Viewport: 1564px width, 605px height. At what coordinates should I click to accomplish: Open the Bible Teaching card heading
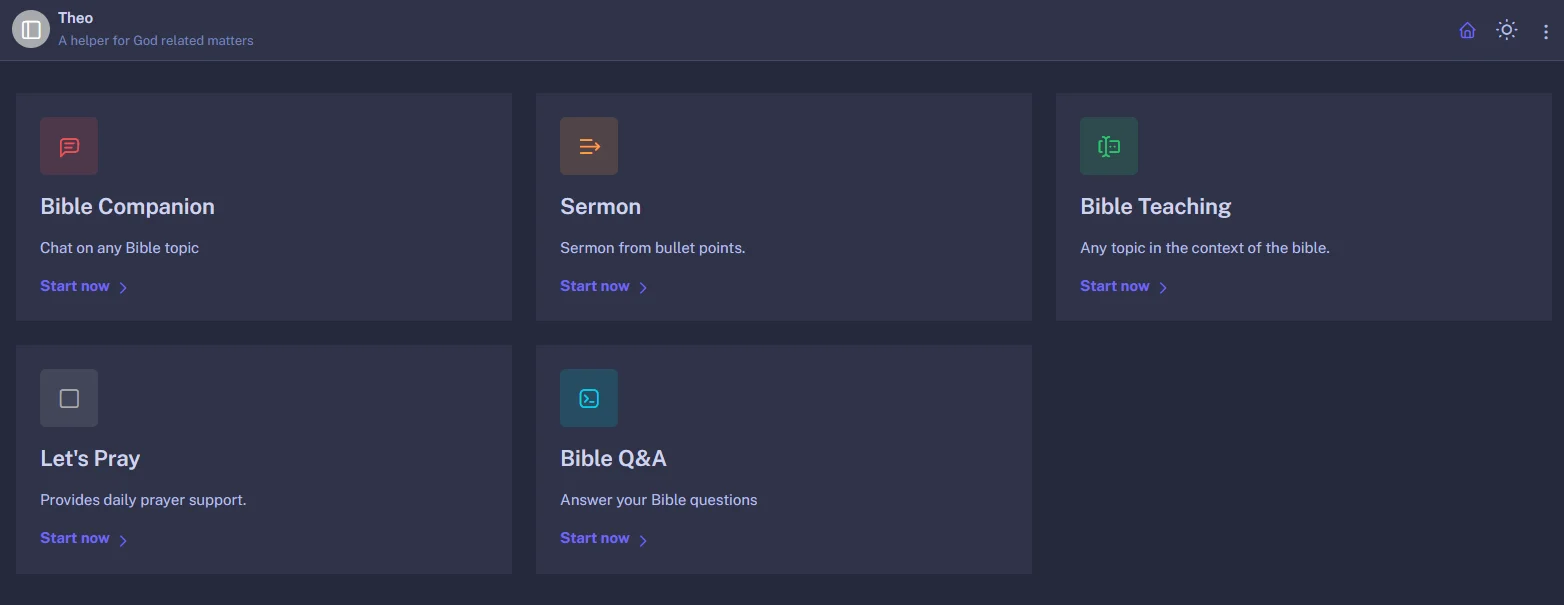pos(1155,207)
